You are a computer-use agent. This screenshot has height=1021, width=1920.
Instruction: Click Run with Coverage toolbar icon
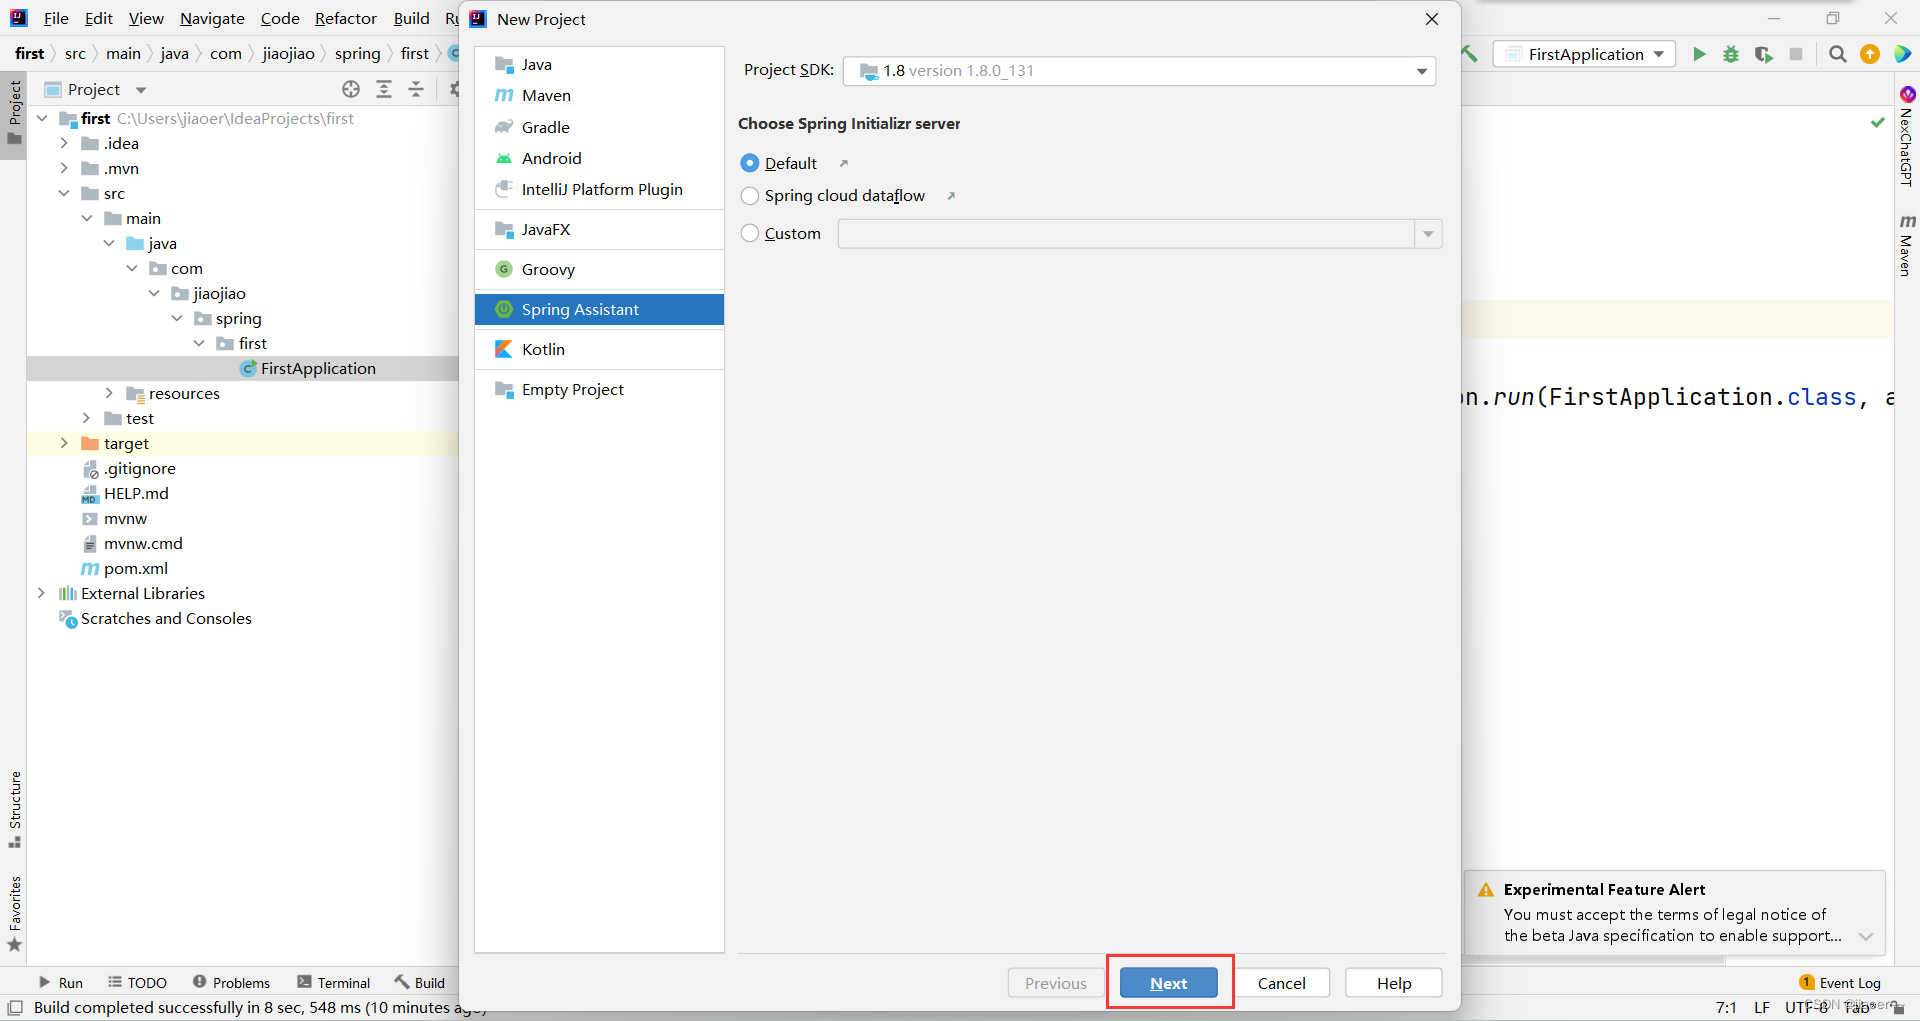1764,54
